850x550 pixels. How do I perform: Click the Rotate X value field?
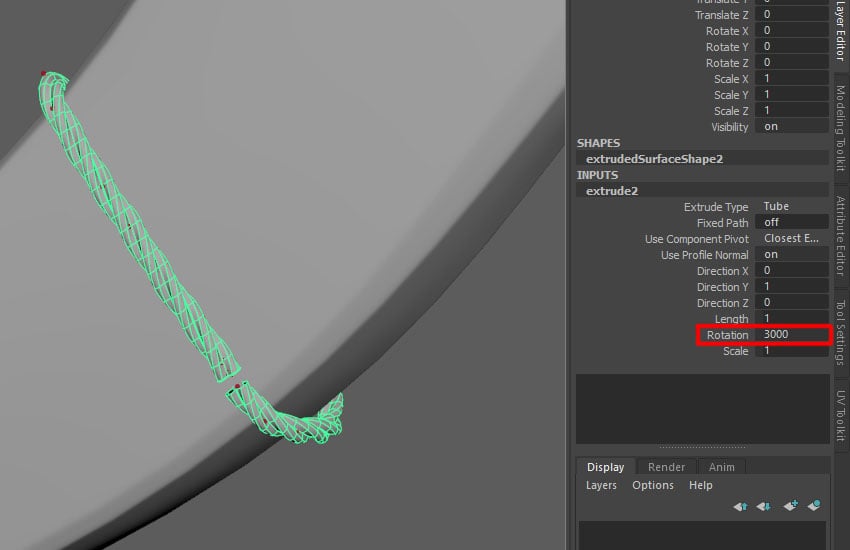coord(791,30)
